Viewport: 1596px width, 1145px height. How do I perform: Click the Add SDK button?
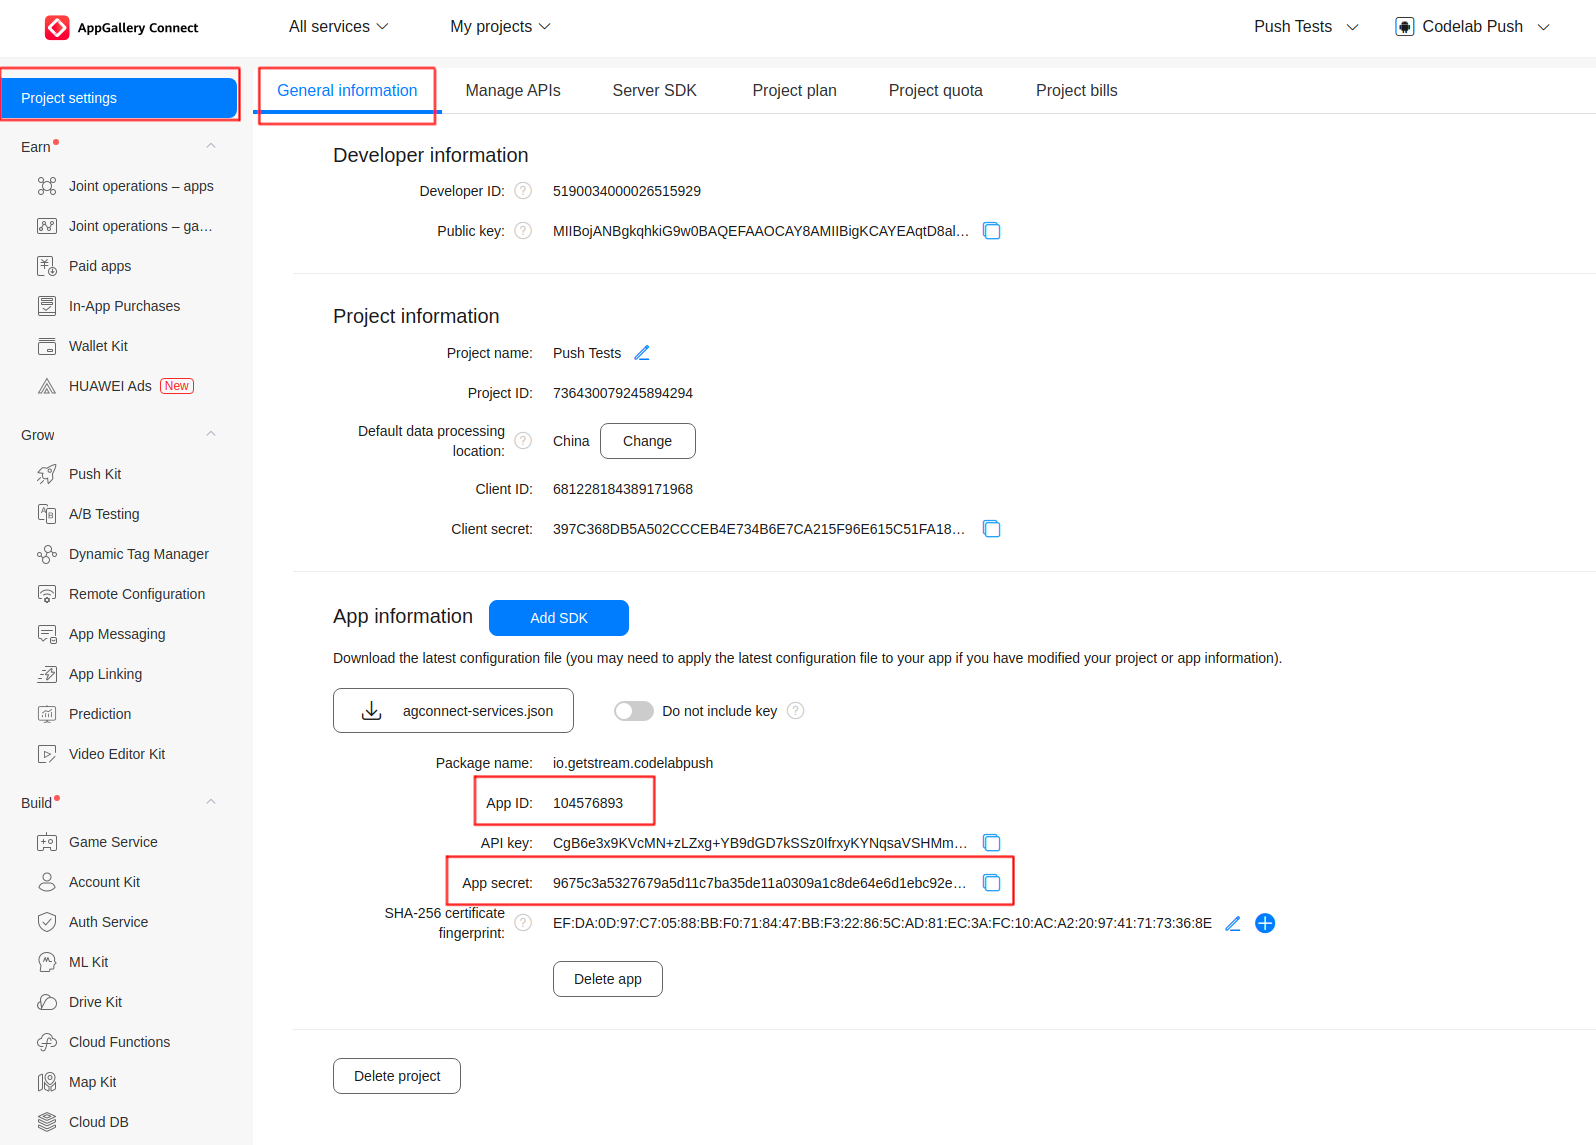click(559, 618)
